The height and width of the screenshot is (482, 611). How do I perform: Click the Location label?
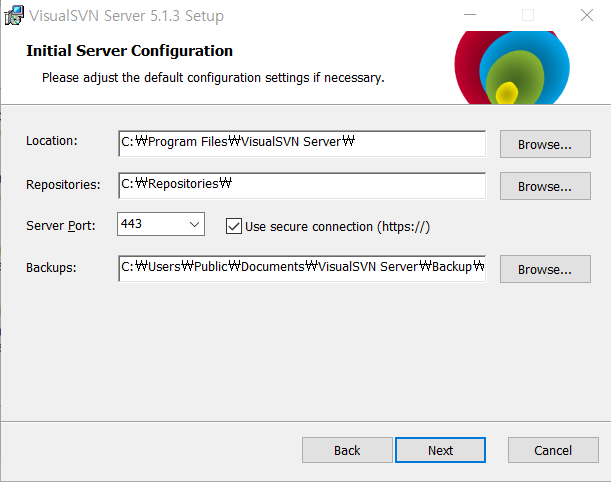click(x=52, y=141)
